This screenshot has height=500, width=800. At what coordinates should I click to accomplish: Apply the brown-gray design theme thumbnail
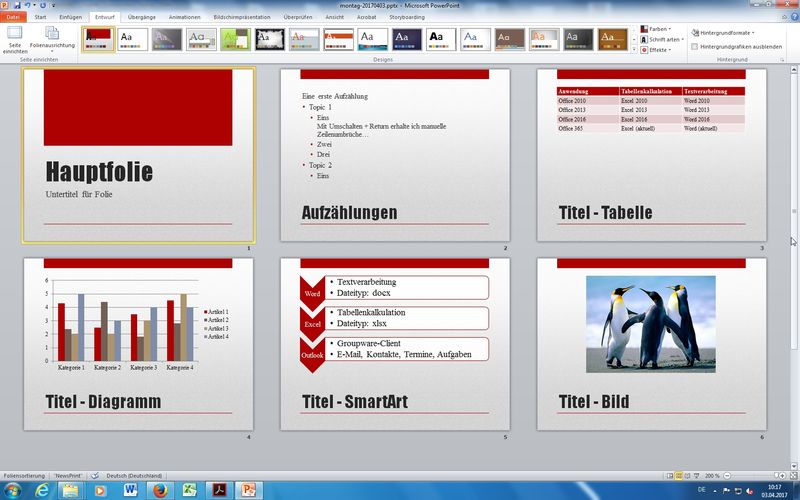(x=510, y=39)
